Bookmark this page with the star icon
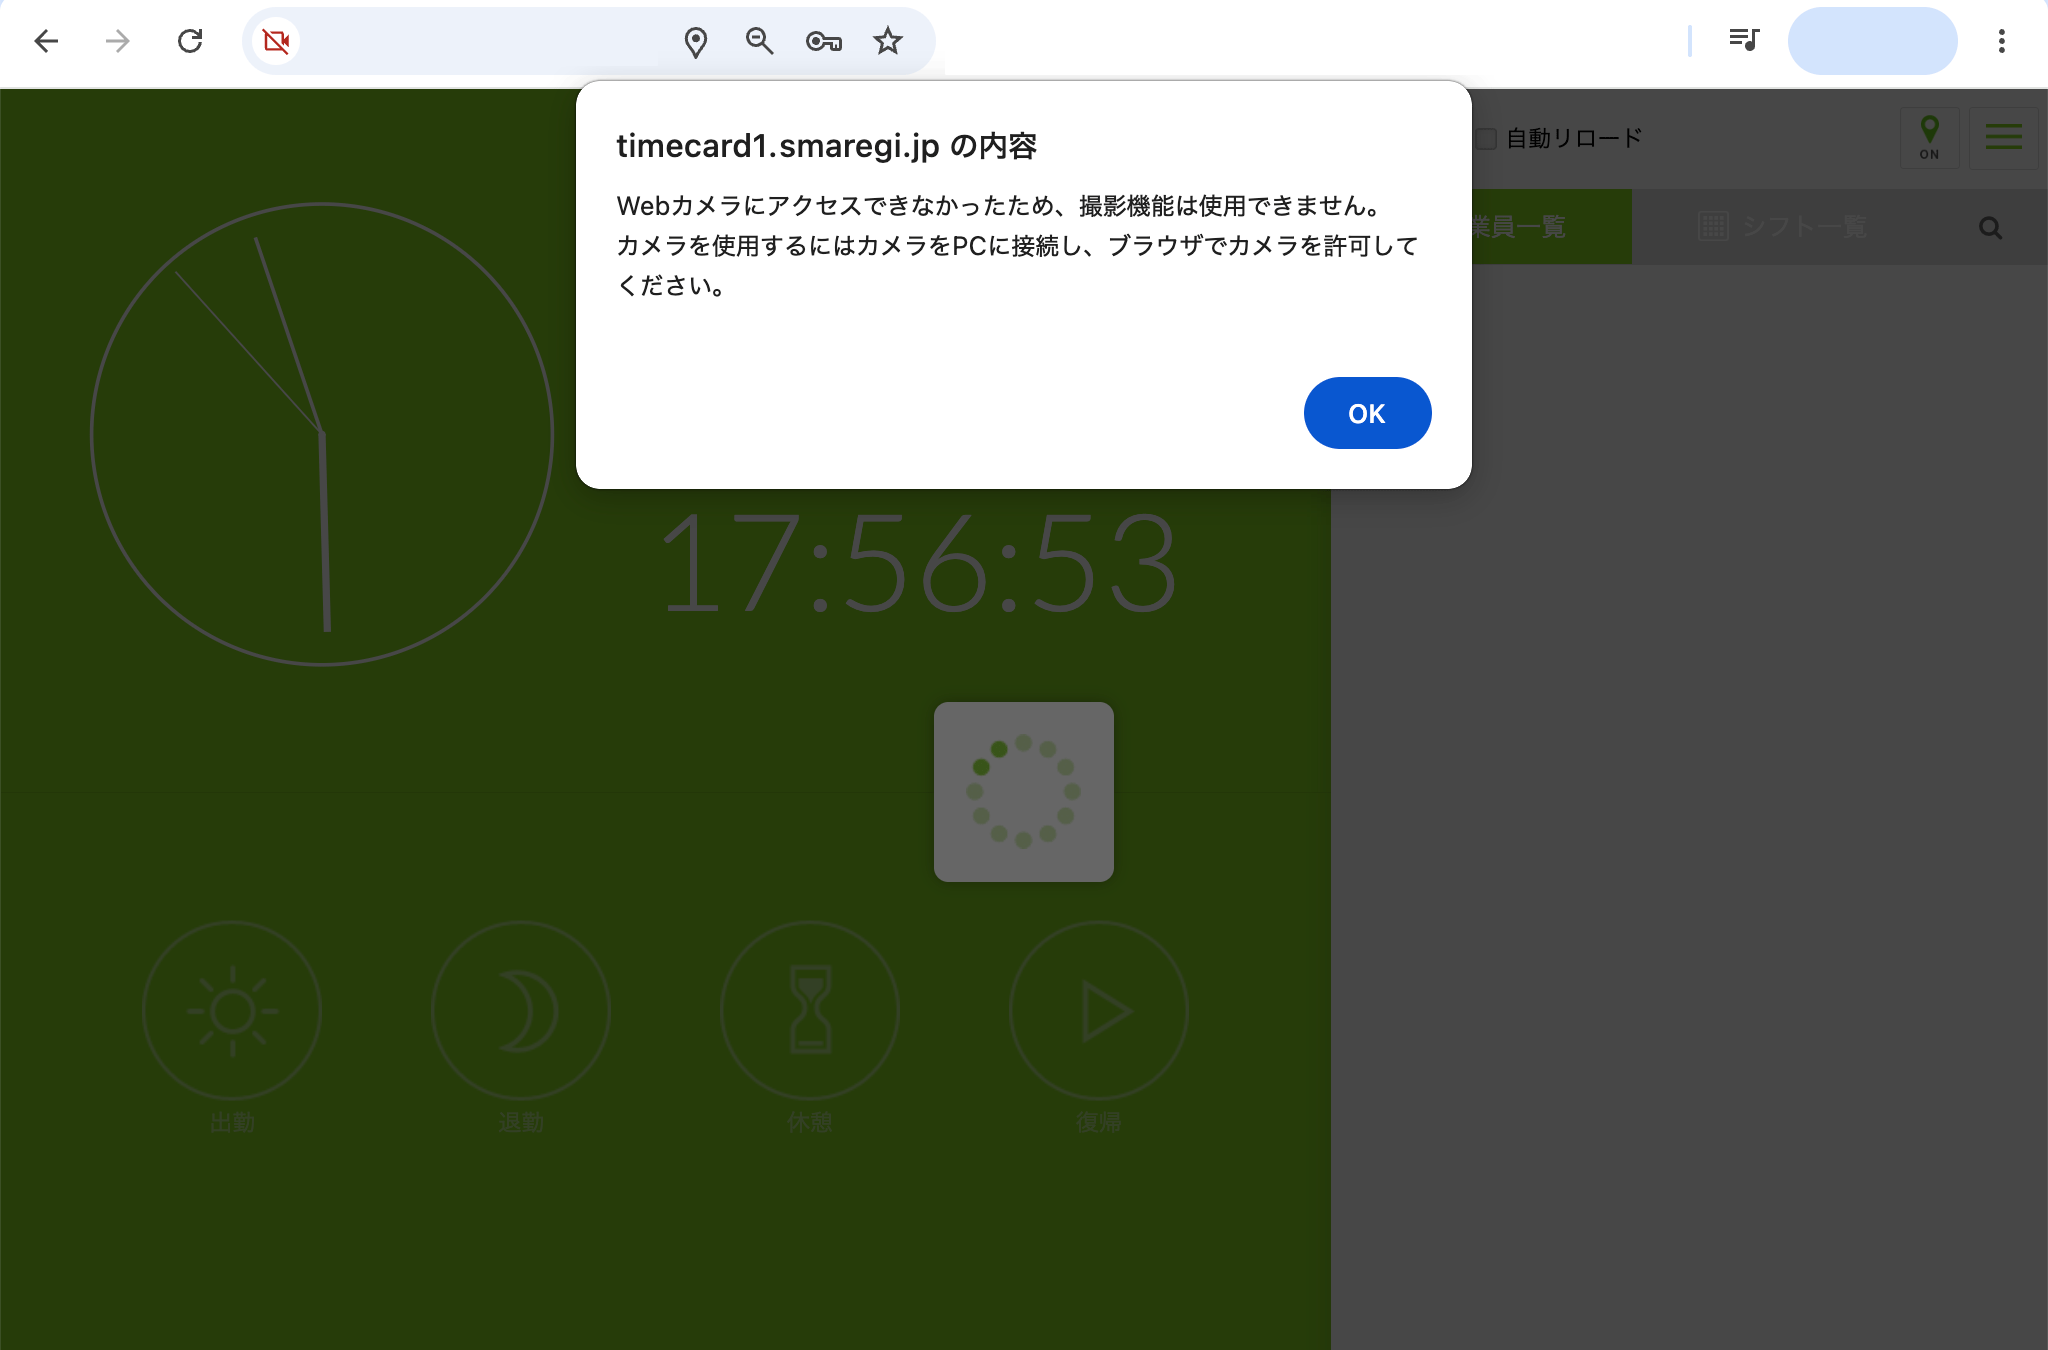Viewport: 2048px width, 1350px height. coord(888,41)
